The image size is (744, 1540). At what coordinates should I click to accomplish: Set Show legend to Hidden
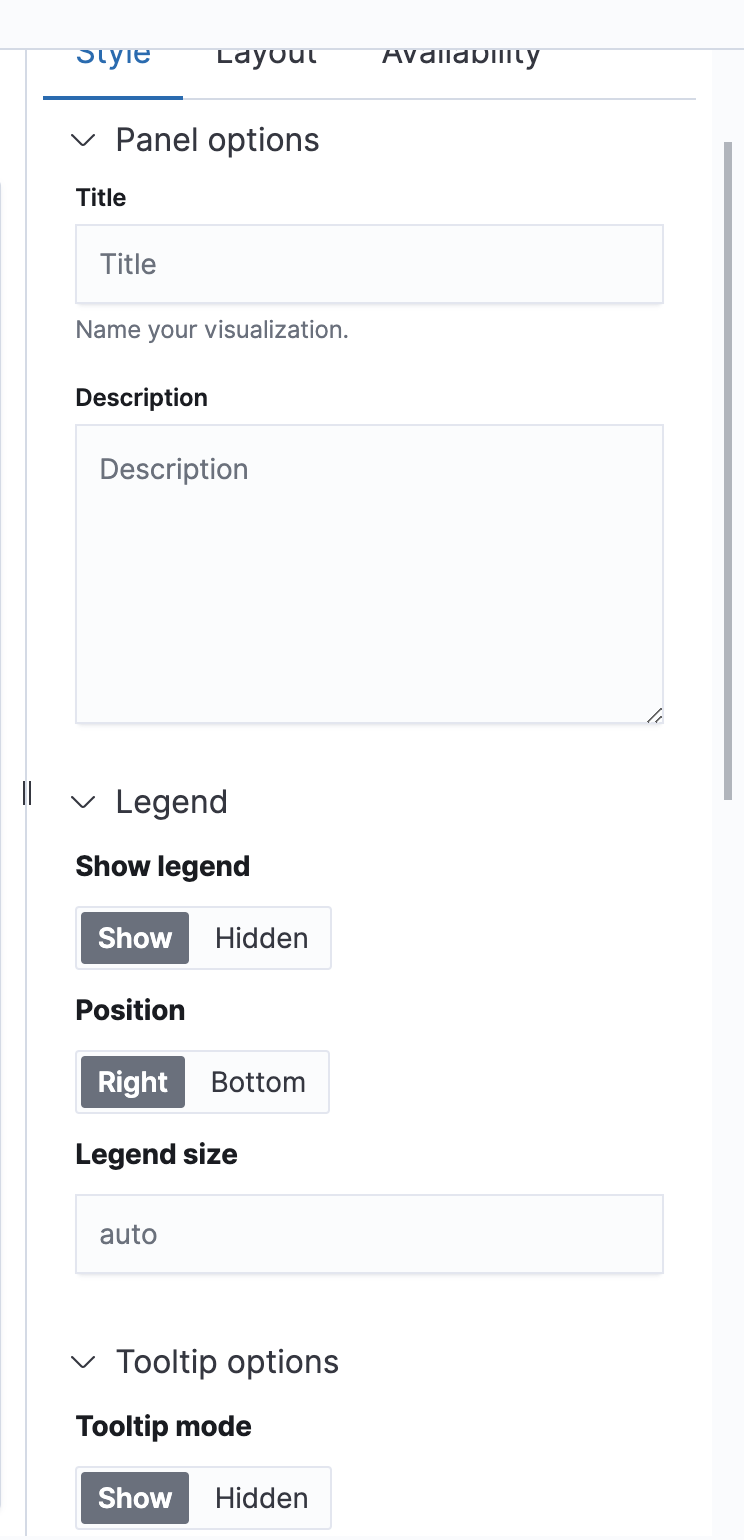coord(261,938)
